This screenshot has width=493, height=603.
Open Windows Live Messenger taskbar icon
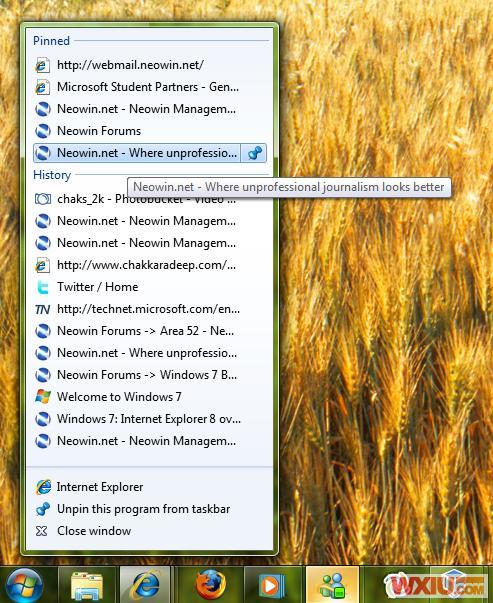[x=332, y=585]
